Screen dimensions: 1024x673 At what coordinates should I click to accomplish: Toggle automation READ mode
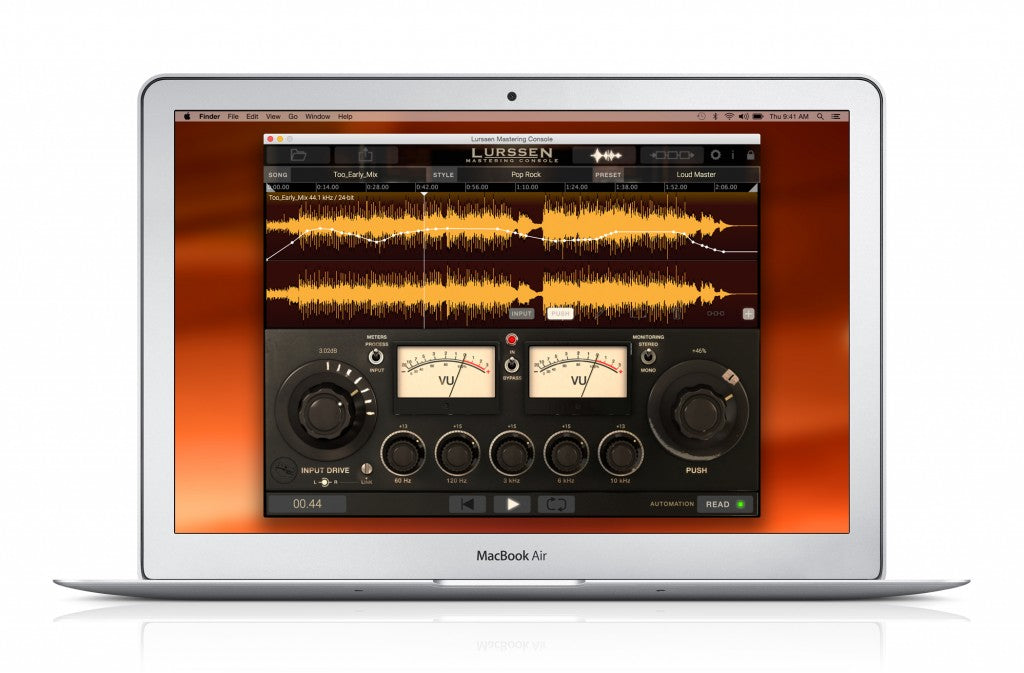pyautogui.click(x=724, y=504)
